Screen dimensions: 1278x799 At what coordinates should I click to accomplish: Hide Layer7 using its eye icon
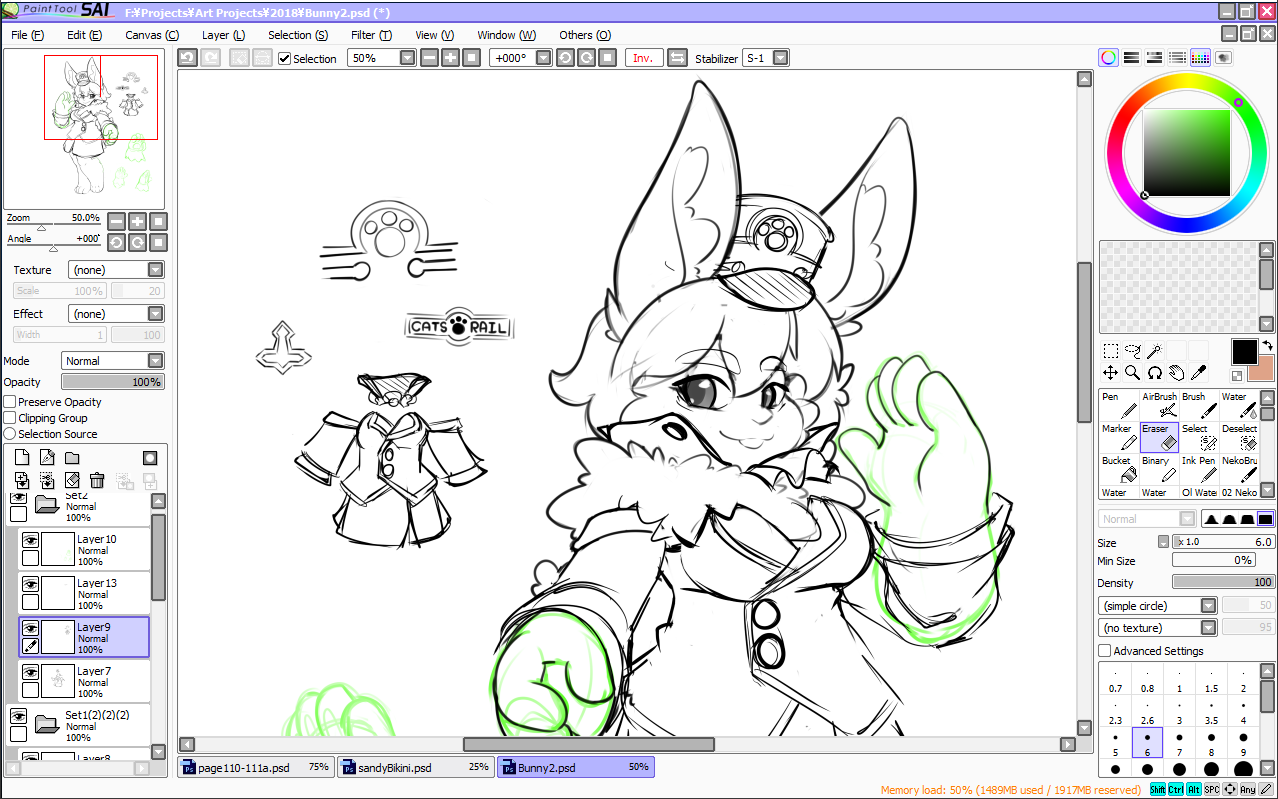(x=31, y=672)
